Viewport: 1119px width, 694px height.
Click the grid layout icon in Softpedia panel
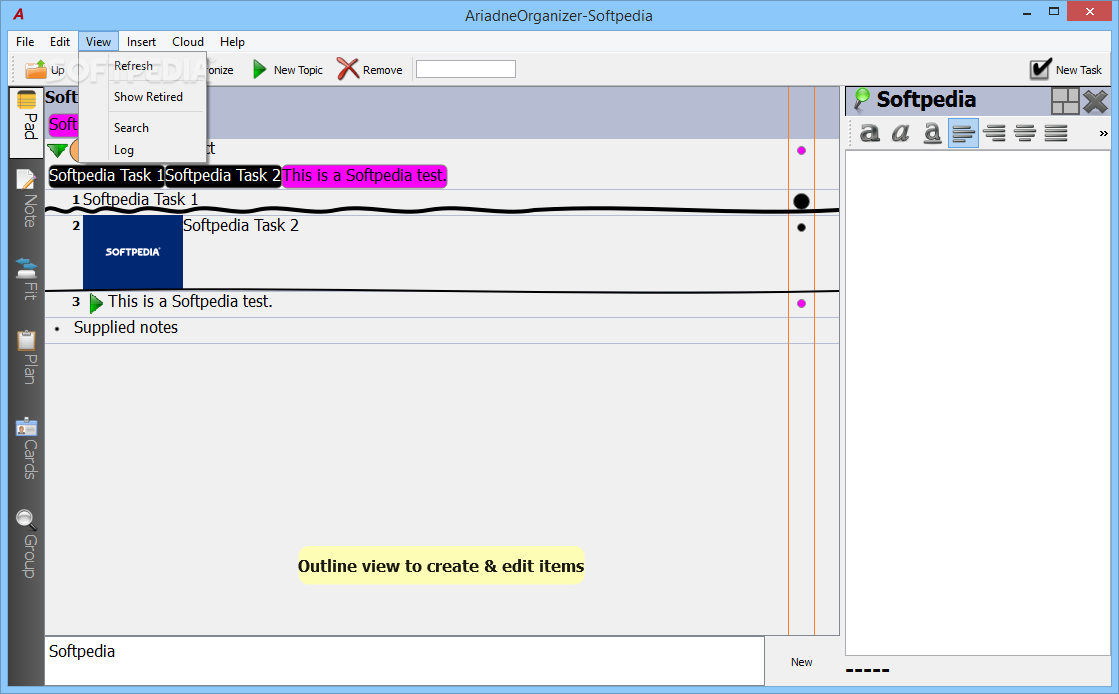[1065, 101]
